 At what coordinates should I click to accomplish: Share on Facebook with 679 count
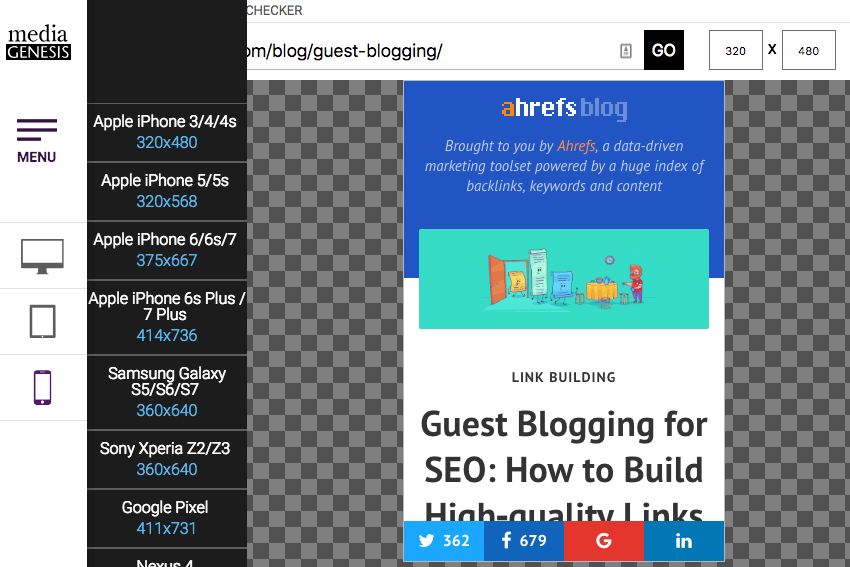point(524,540)
